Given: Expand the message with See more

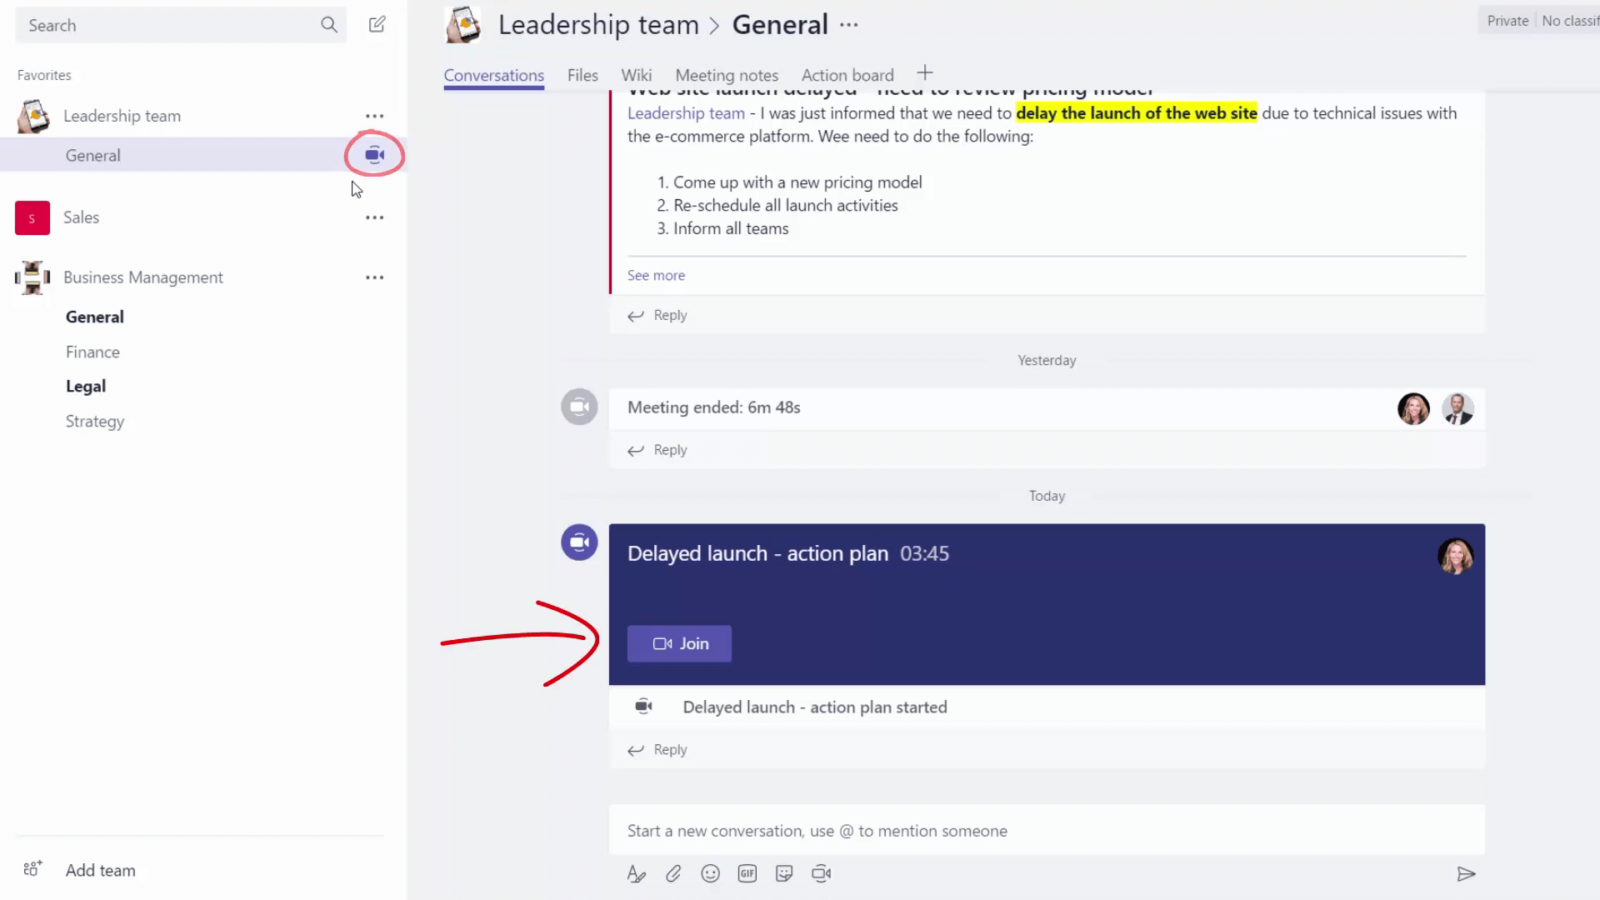Looking at the screenshot, I should click(656, 275).
